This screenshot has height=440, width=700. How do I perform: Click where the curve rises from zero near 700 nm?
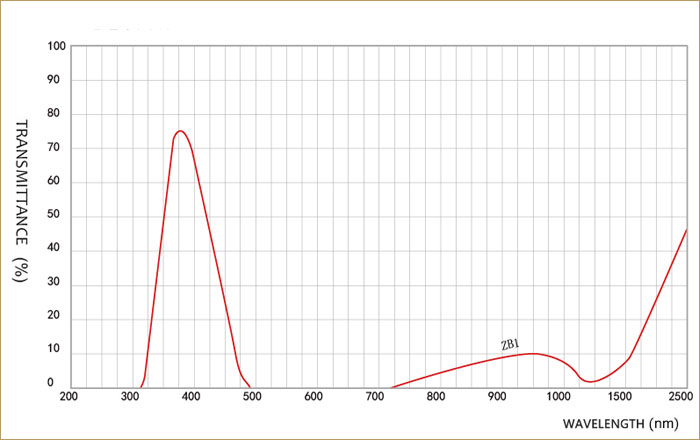pyautogui.click(x=392, y=387)
